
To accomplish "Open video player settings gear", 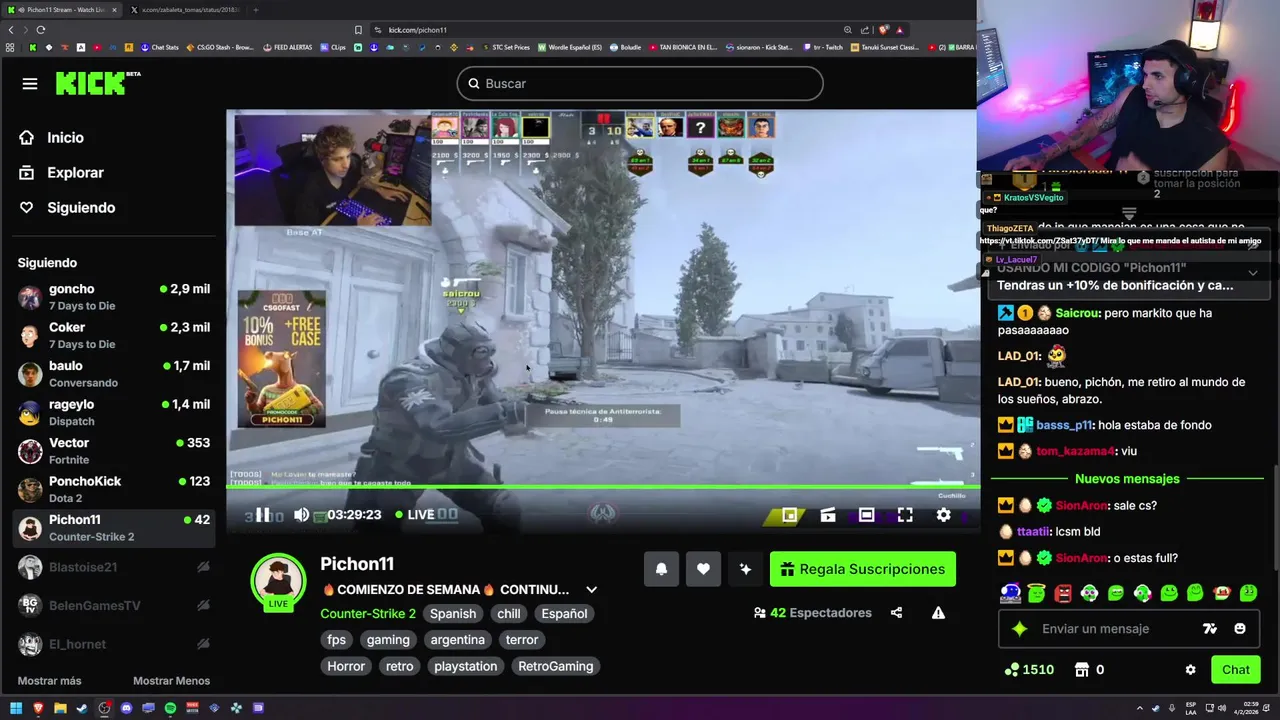I will [943, 515].
